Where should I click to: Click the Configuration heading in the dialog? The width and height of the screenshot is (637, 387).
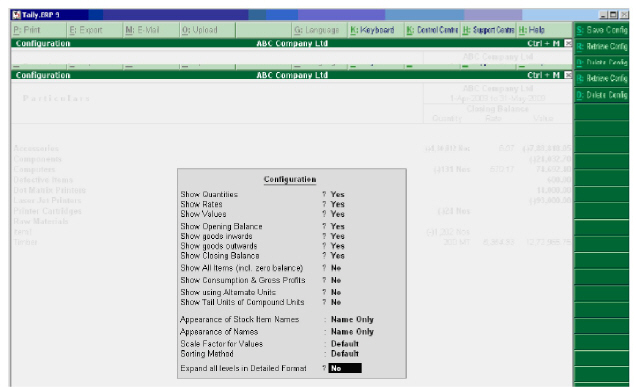pyautogui.click(x=290, y=179)
